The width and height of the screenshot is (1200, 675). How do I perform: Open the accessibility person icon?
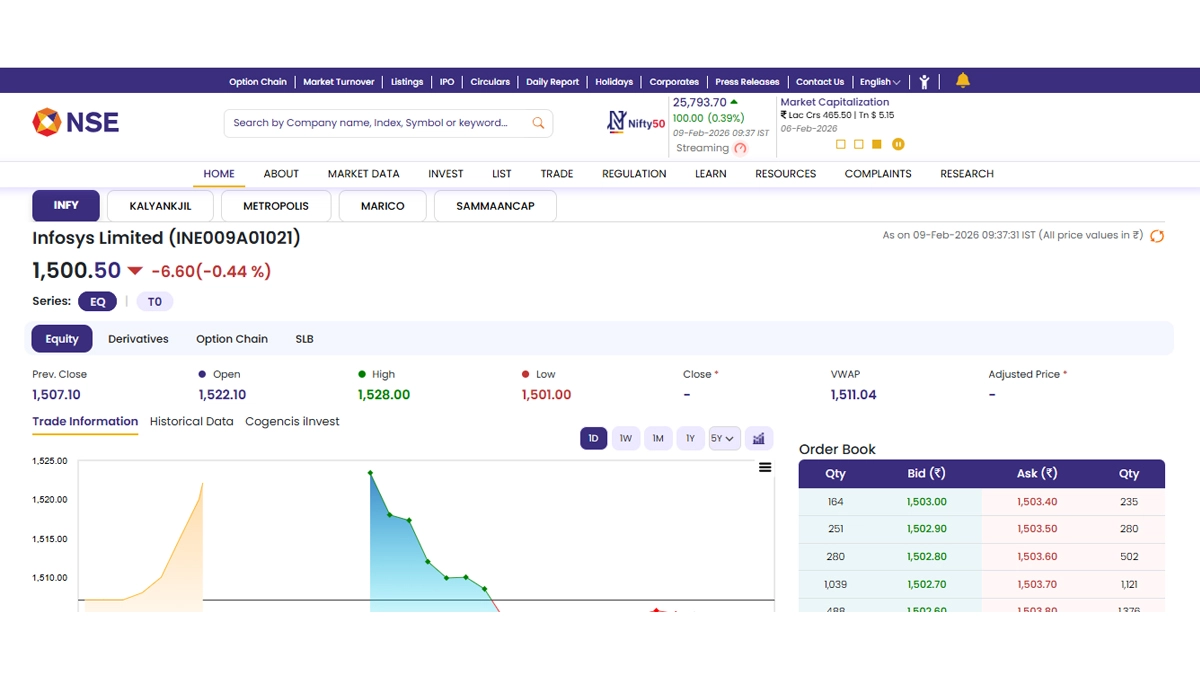click(x=925, y=82)
